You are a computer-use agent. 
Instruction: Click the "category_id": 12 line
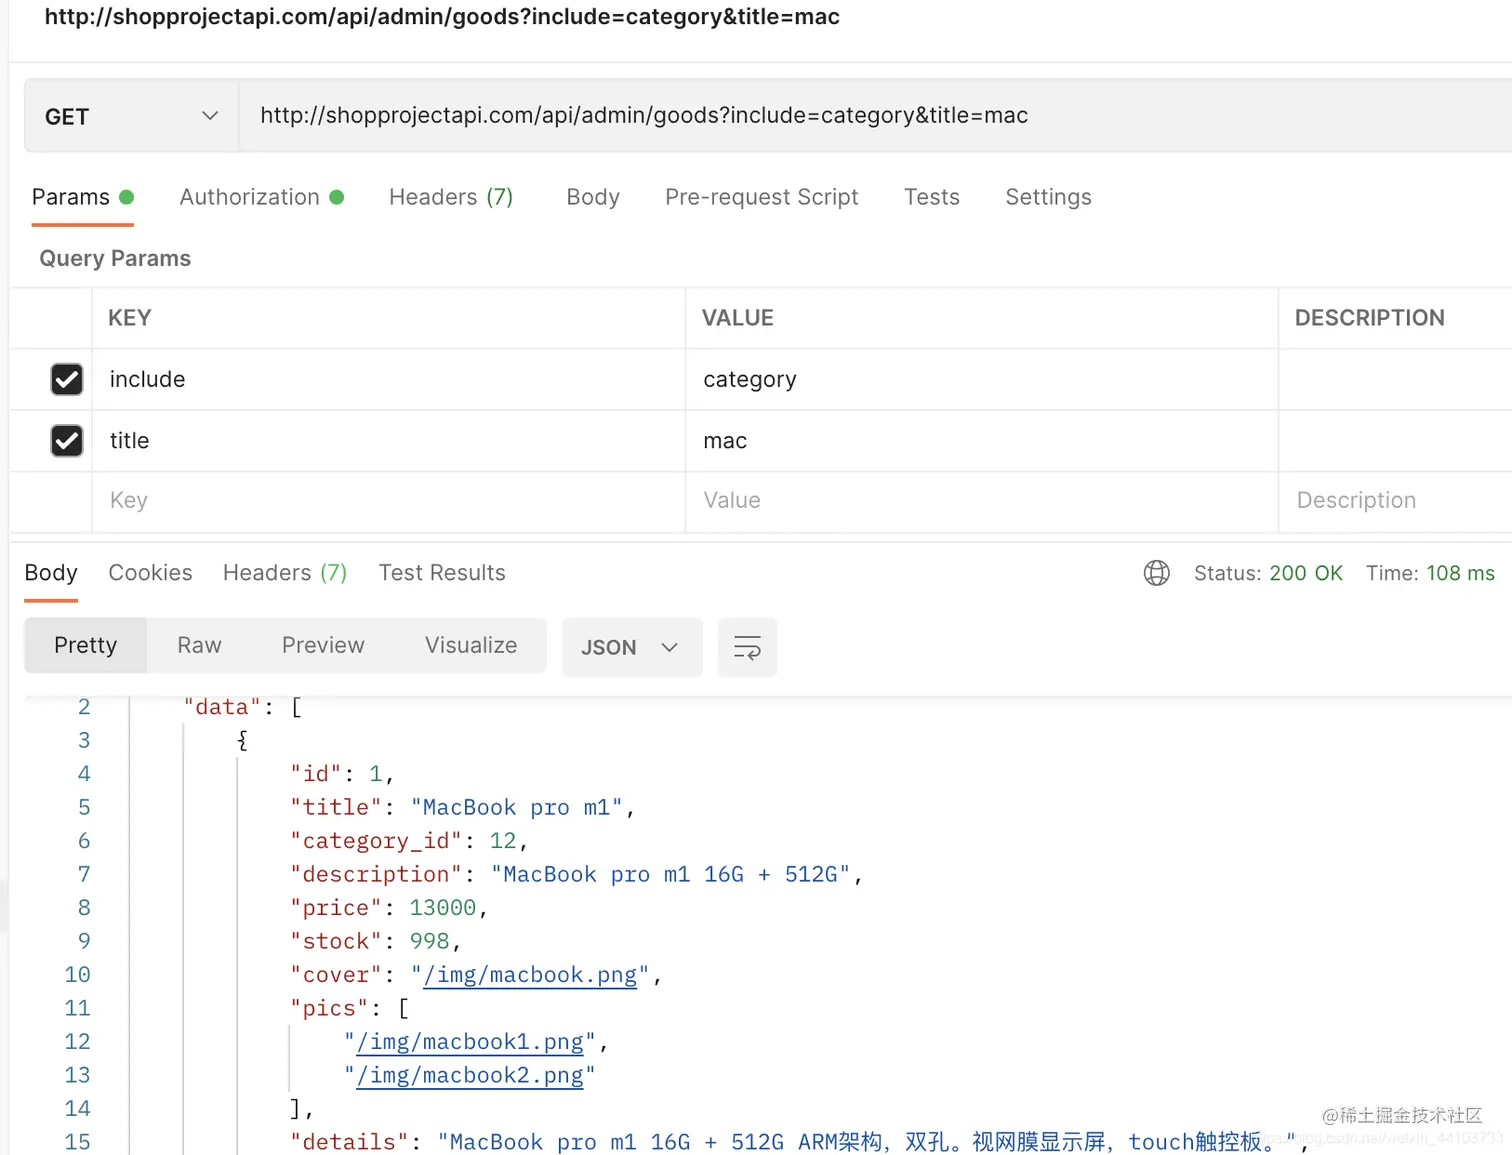tap(408, 841)
